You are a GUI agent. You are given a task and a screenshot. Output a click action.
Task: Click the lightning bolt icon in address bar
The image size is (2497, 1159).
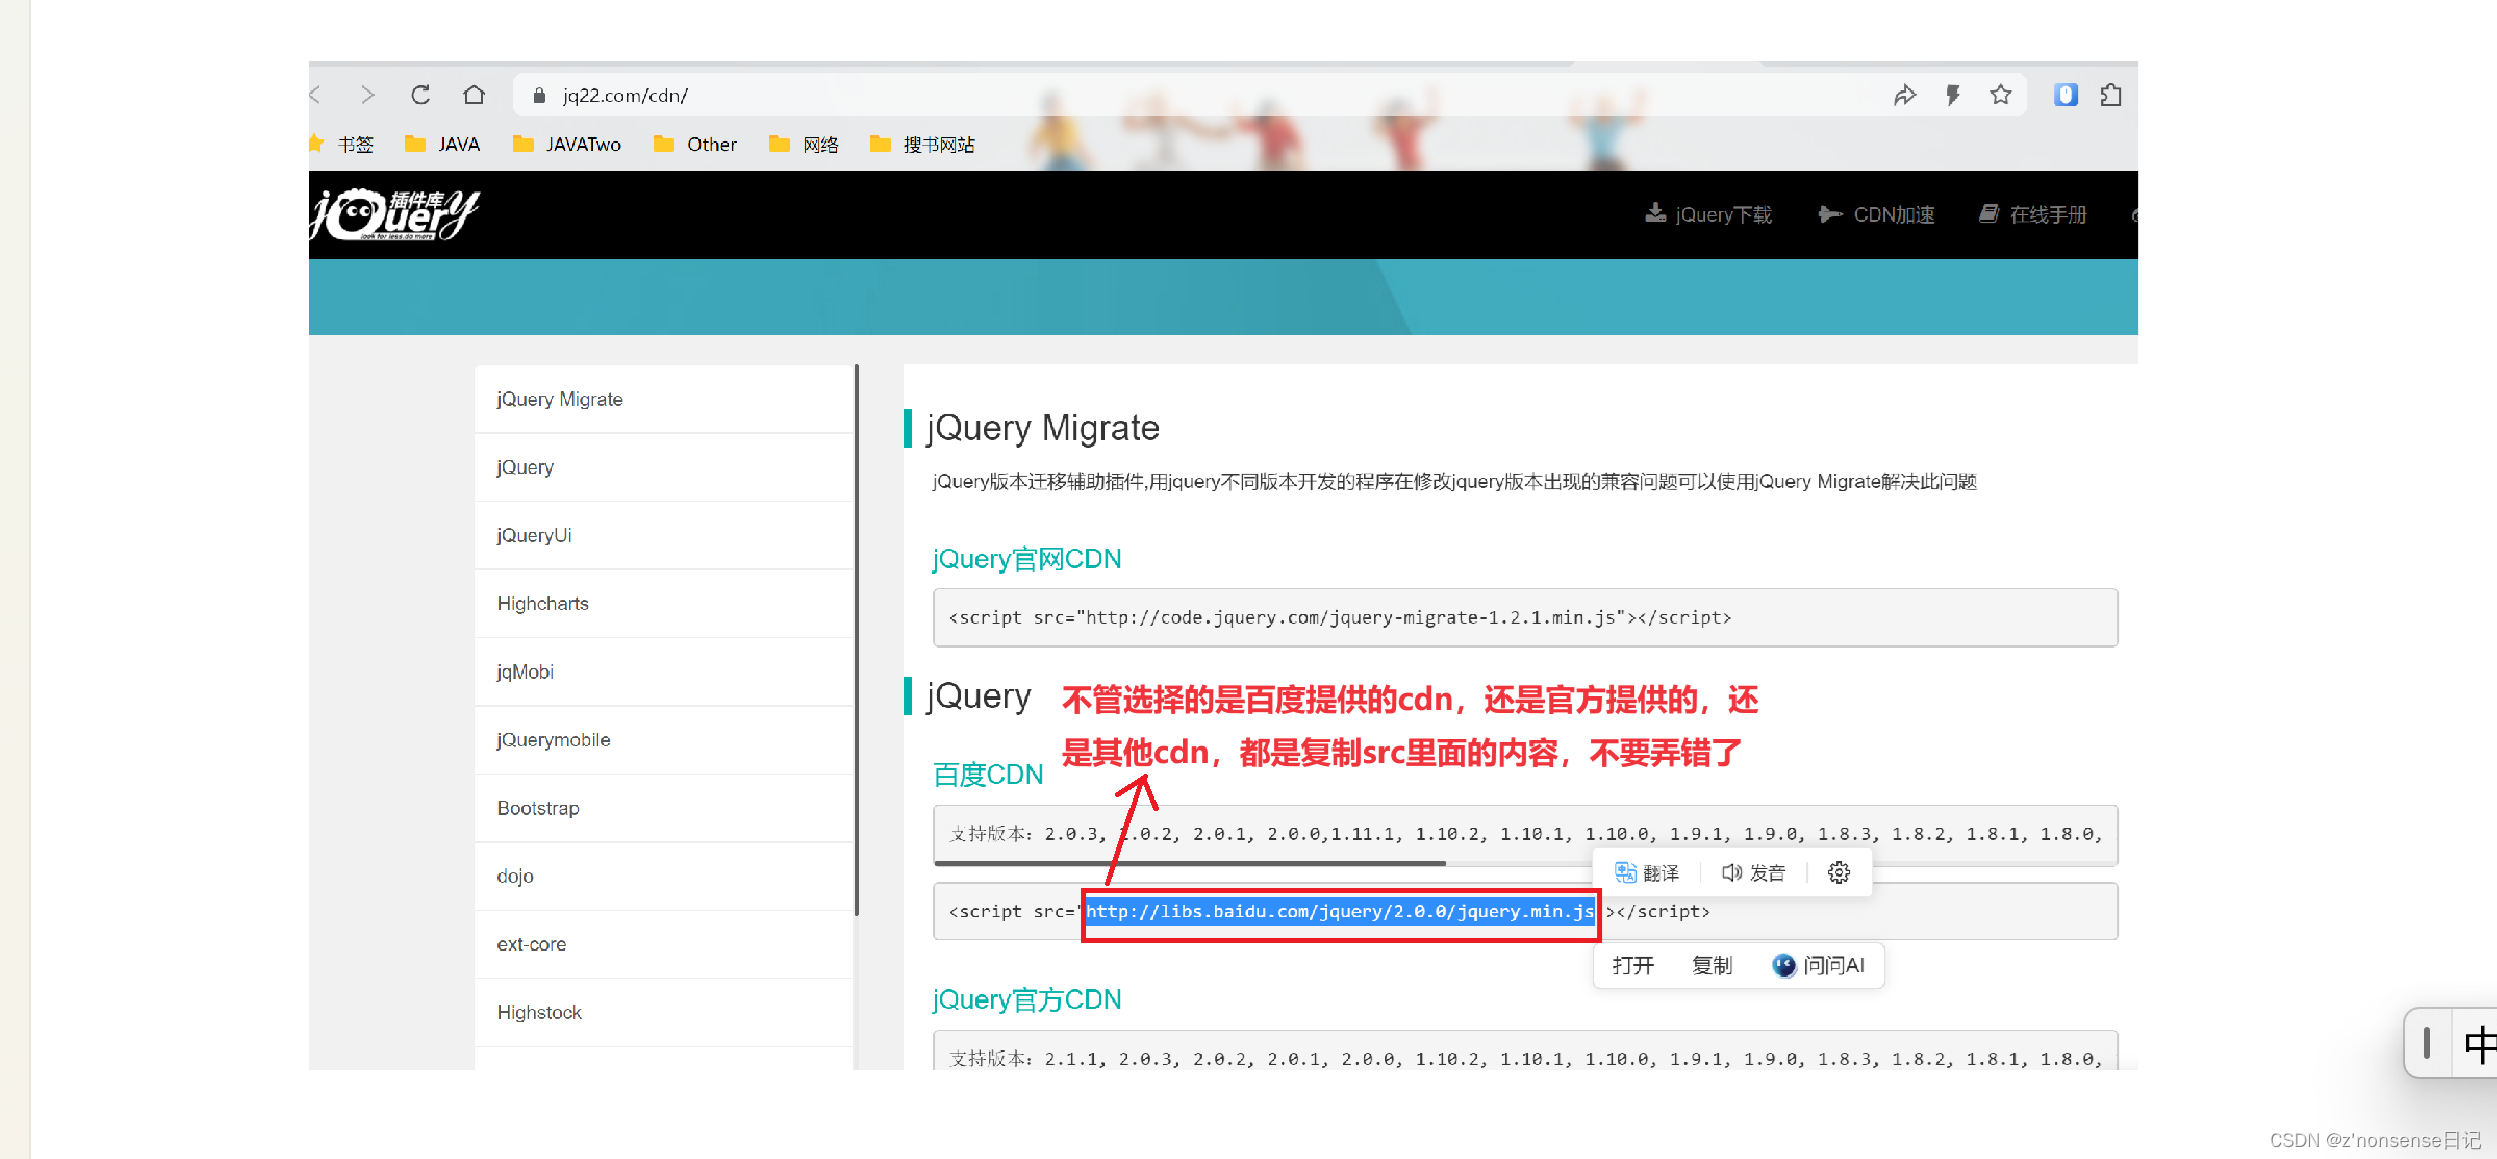tap(1953, 95)
